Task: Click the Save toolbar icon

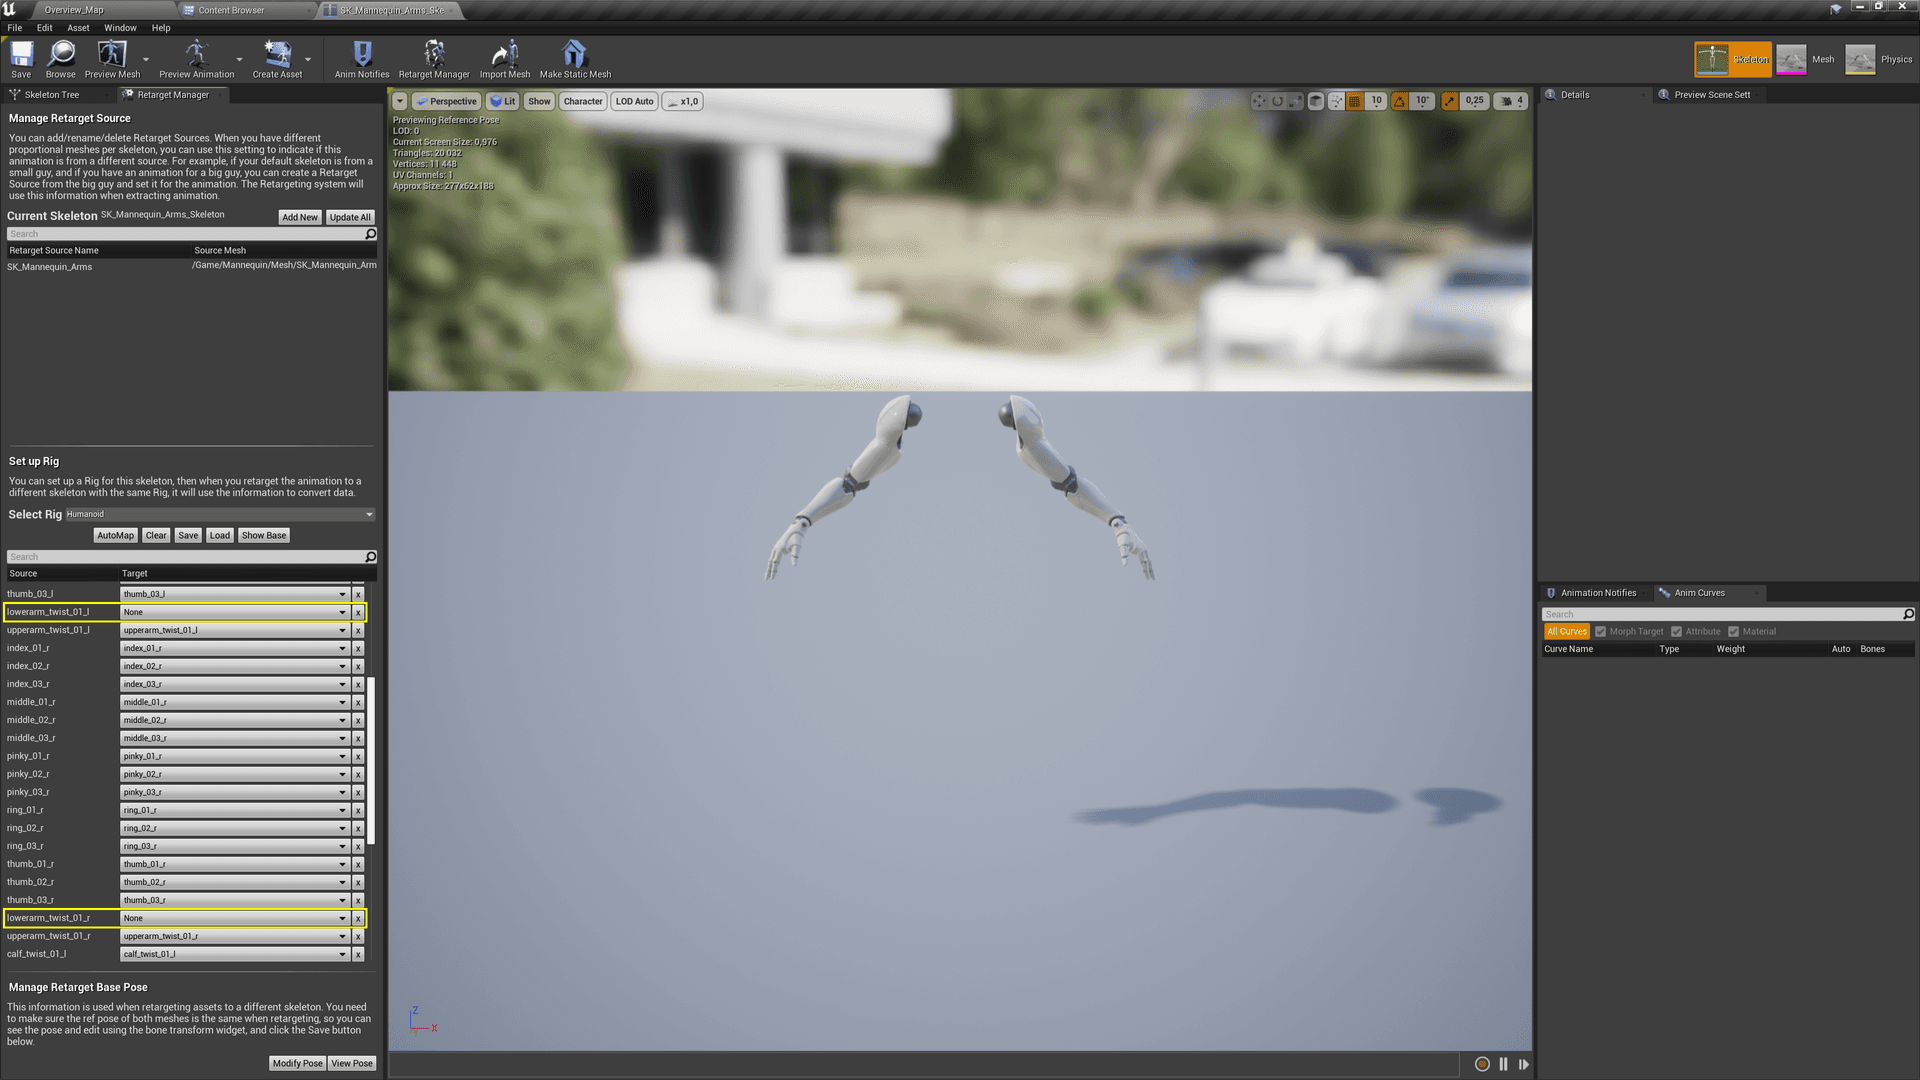Action: click(20, 58)
